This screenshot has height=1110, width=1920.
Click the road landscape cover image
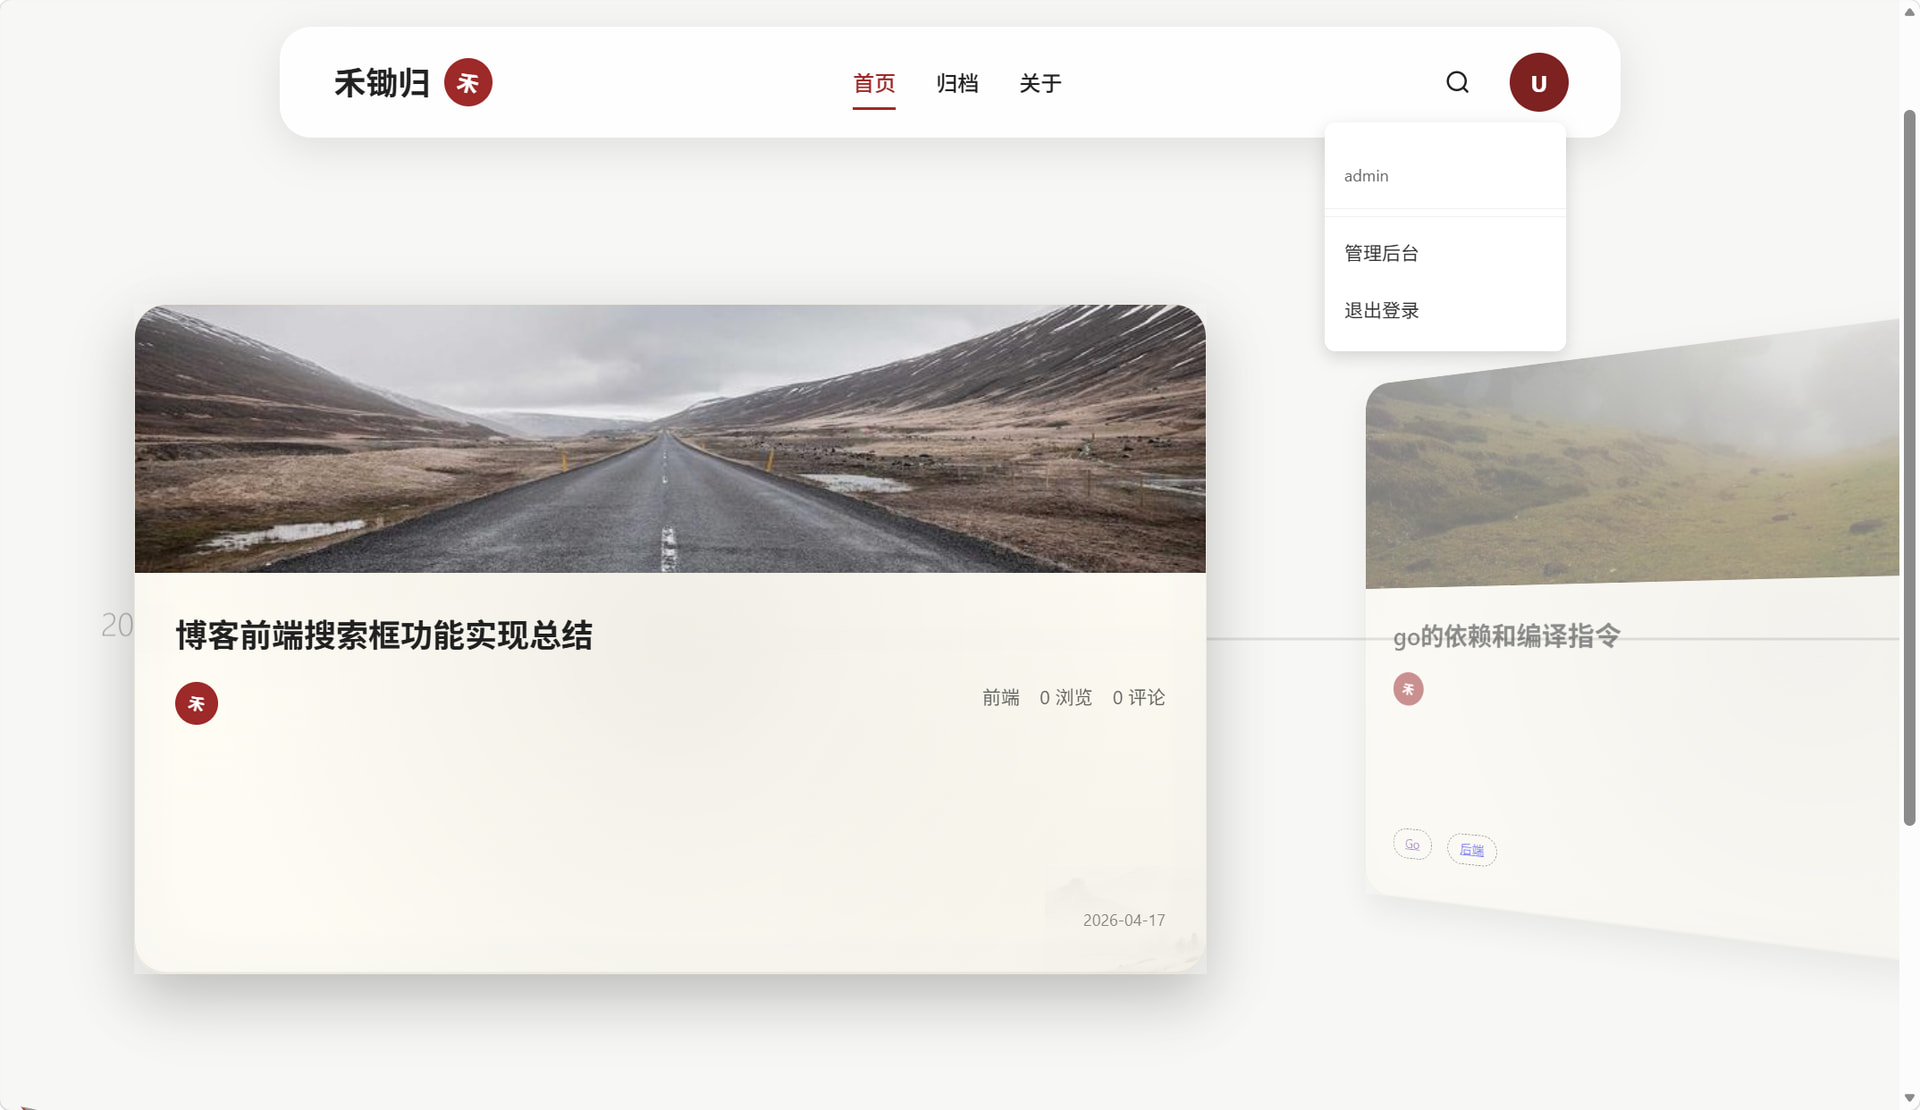[x=670, y=438]
